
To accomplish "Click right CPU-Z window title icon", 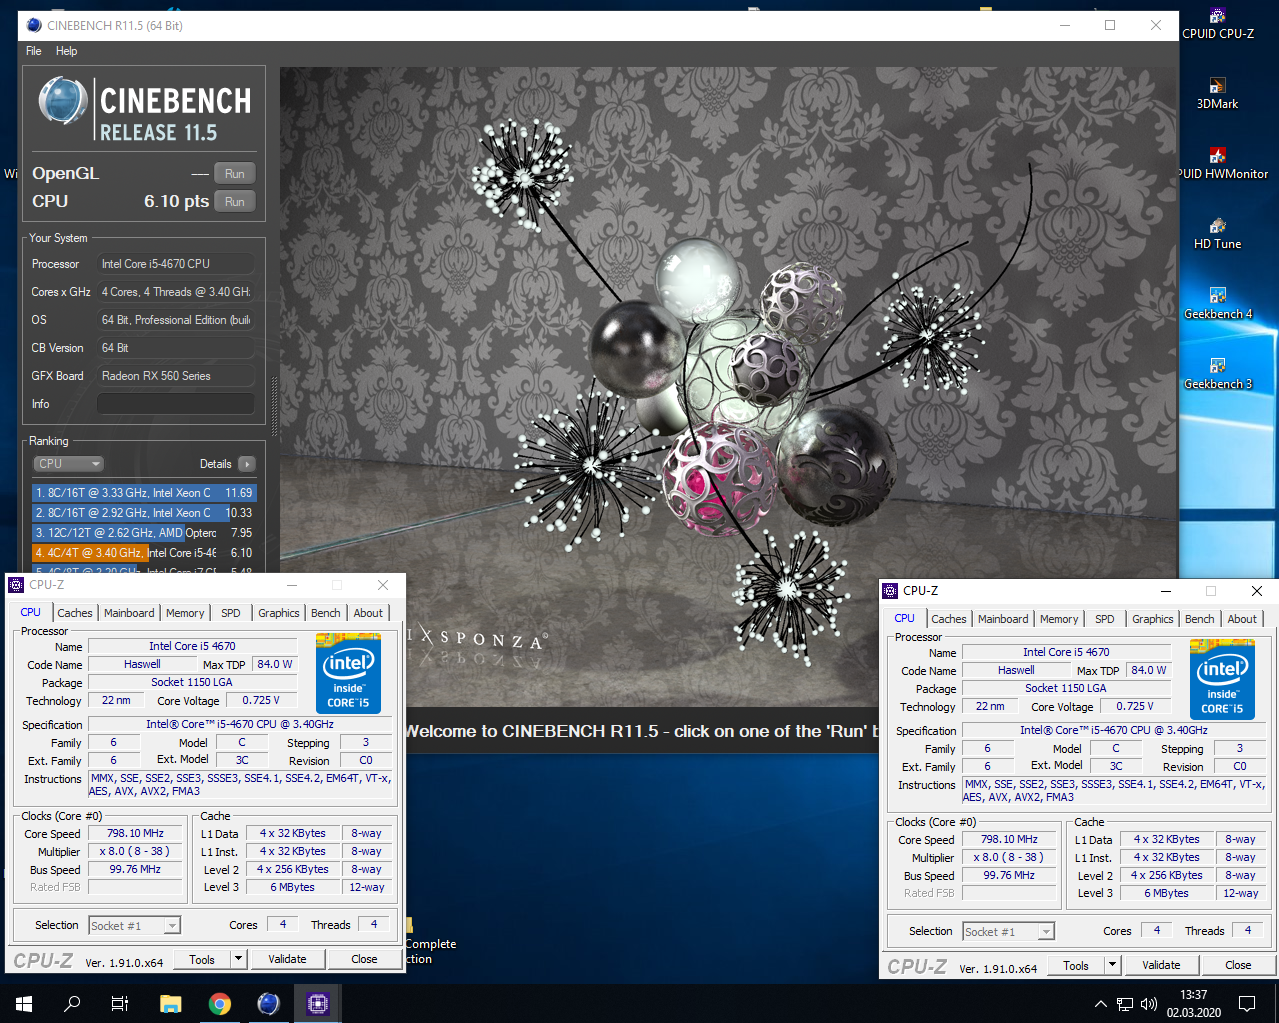I will (x=890, y=590).
